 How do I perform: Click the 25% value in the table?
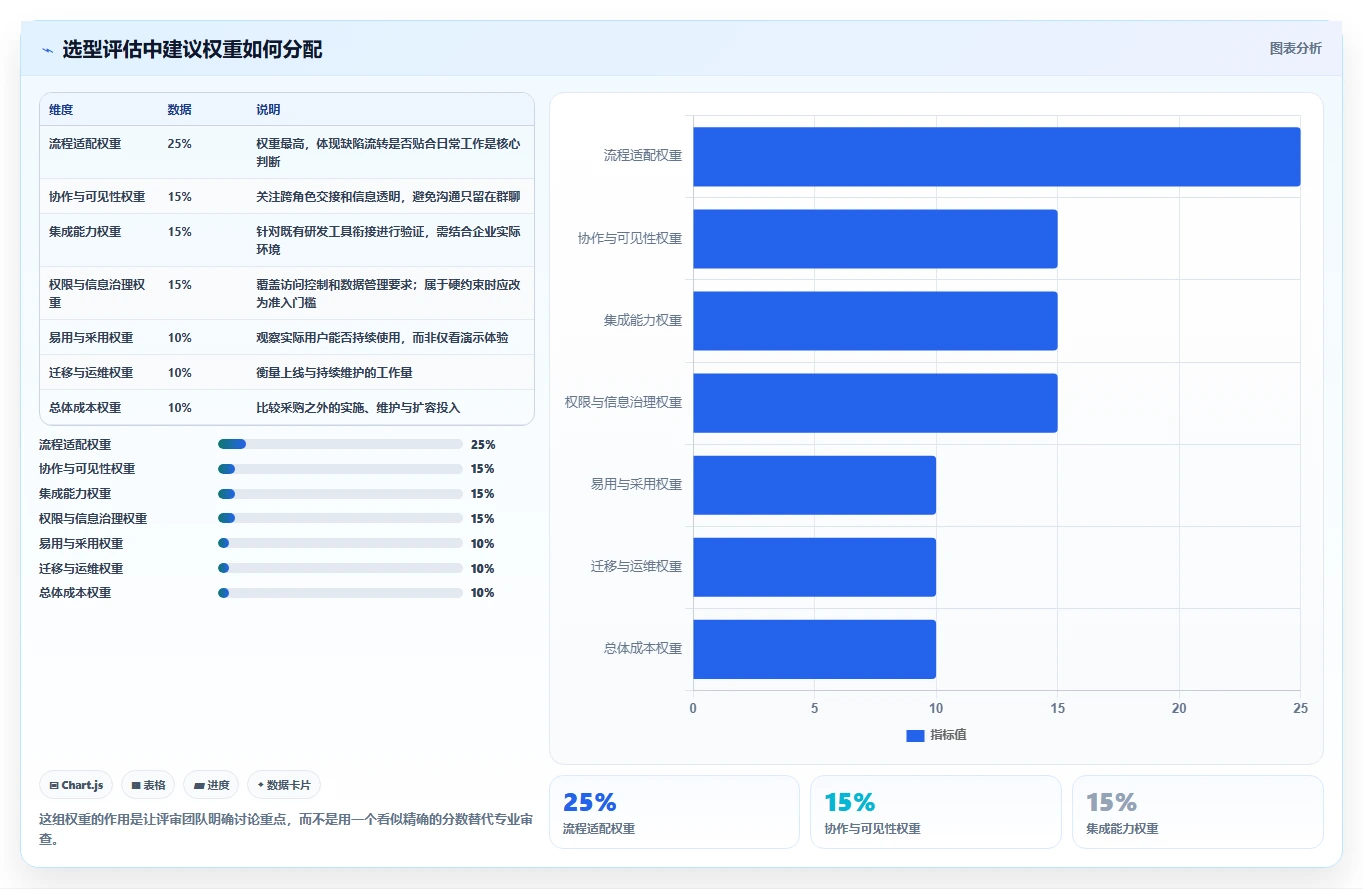click(180, 144)
